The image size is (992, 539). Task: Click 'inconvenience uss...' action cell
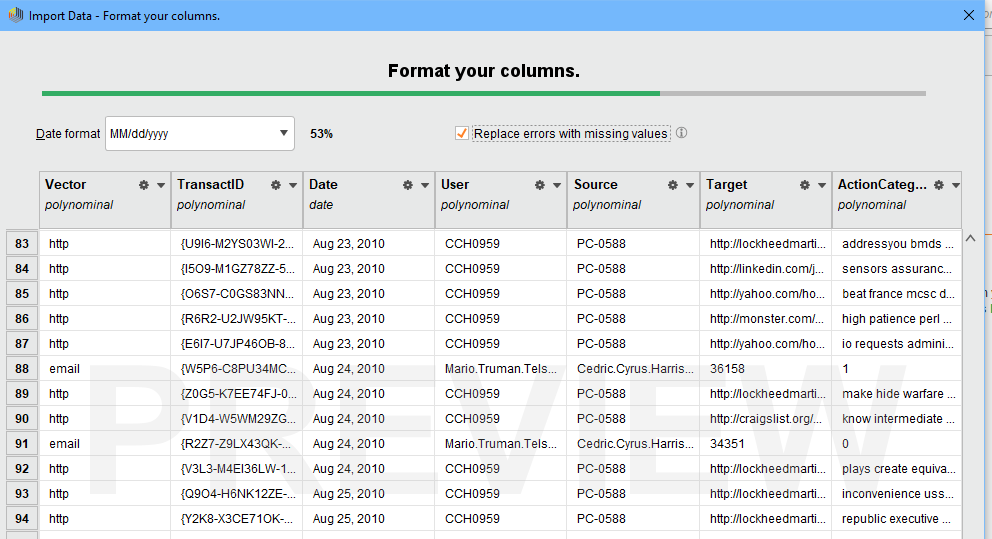896,493
